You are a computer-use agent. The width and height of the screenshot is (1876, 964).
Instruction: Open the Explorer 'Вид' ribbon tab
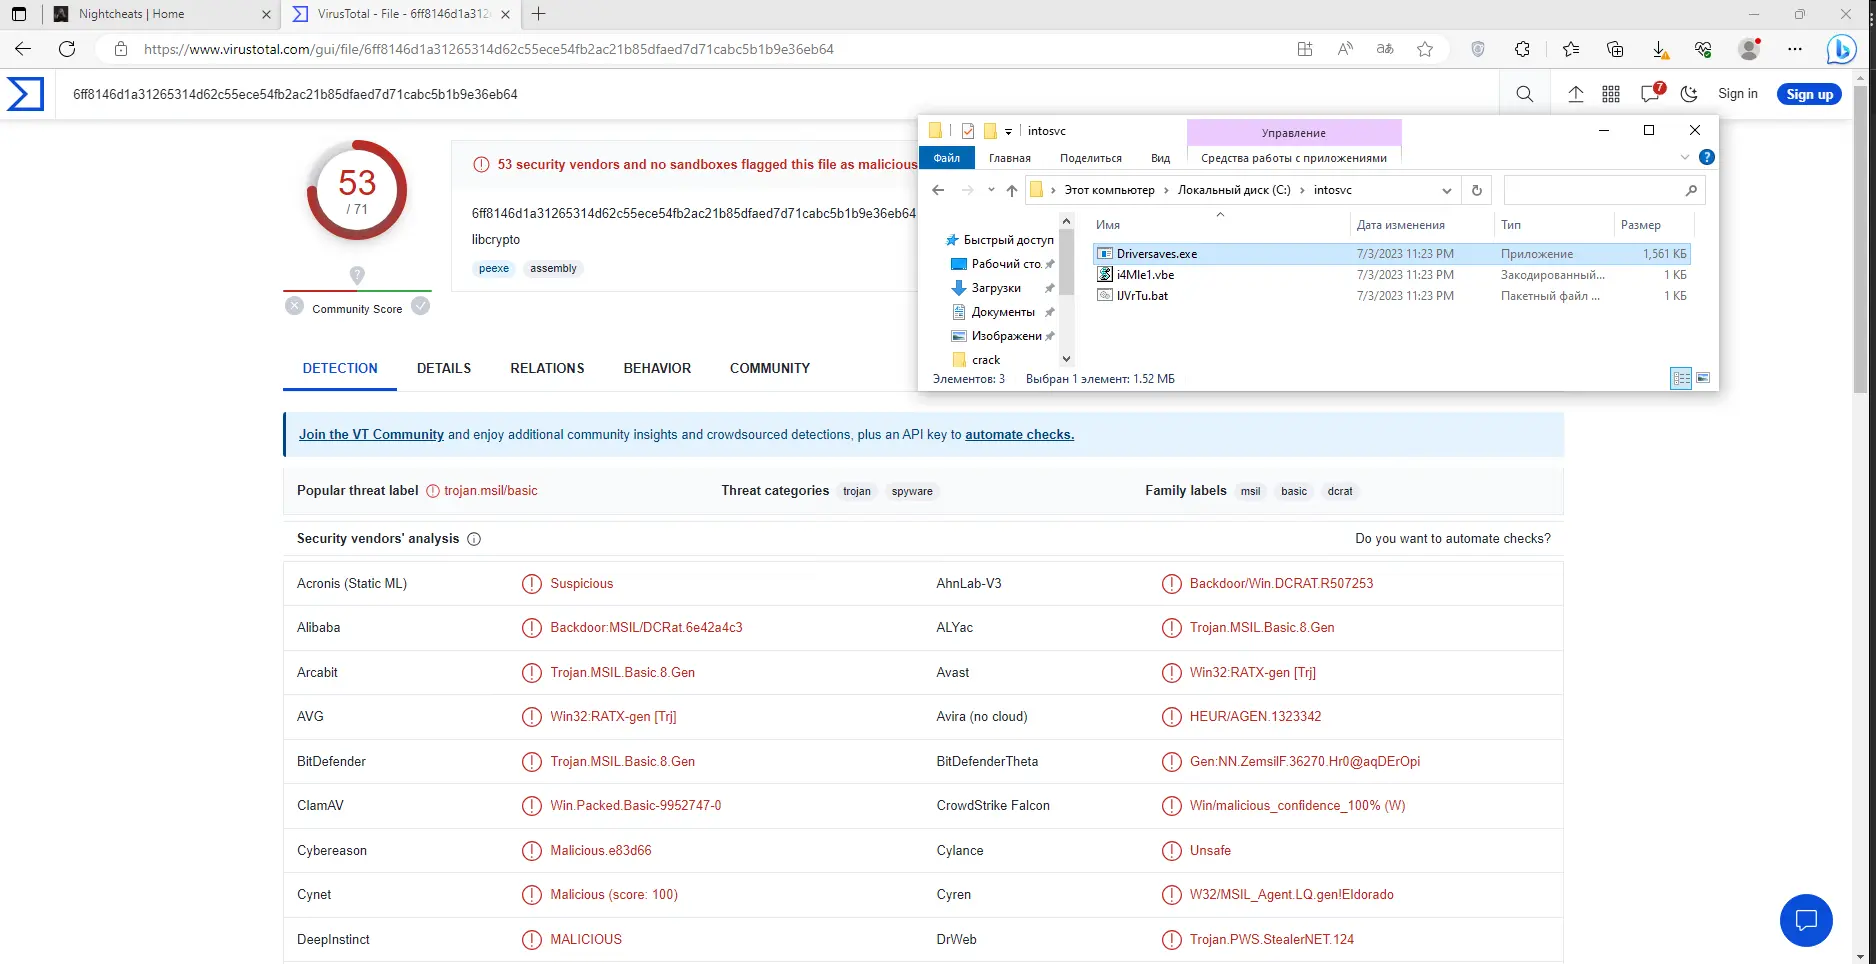(x=1160, y=158)
